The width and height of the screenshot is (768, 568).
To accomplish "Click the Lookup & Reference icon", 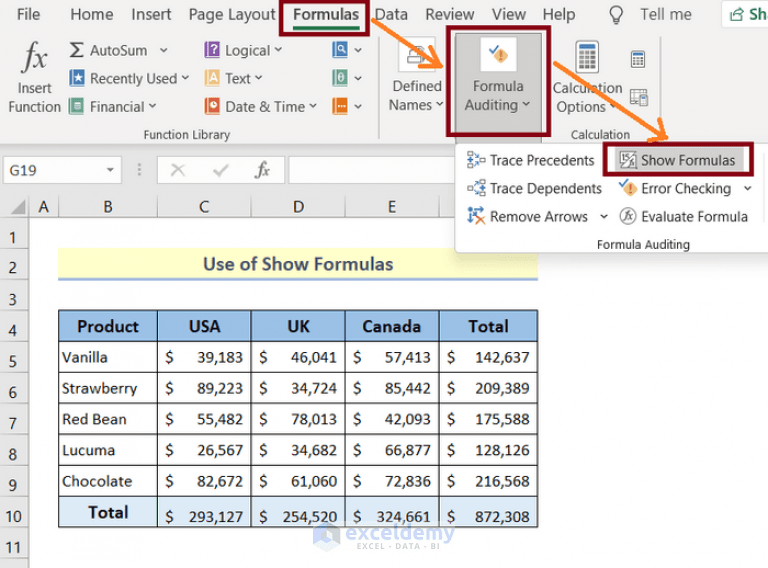I will point(340,50).
